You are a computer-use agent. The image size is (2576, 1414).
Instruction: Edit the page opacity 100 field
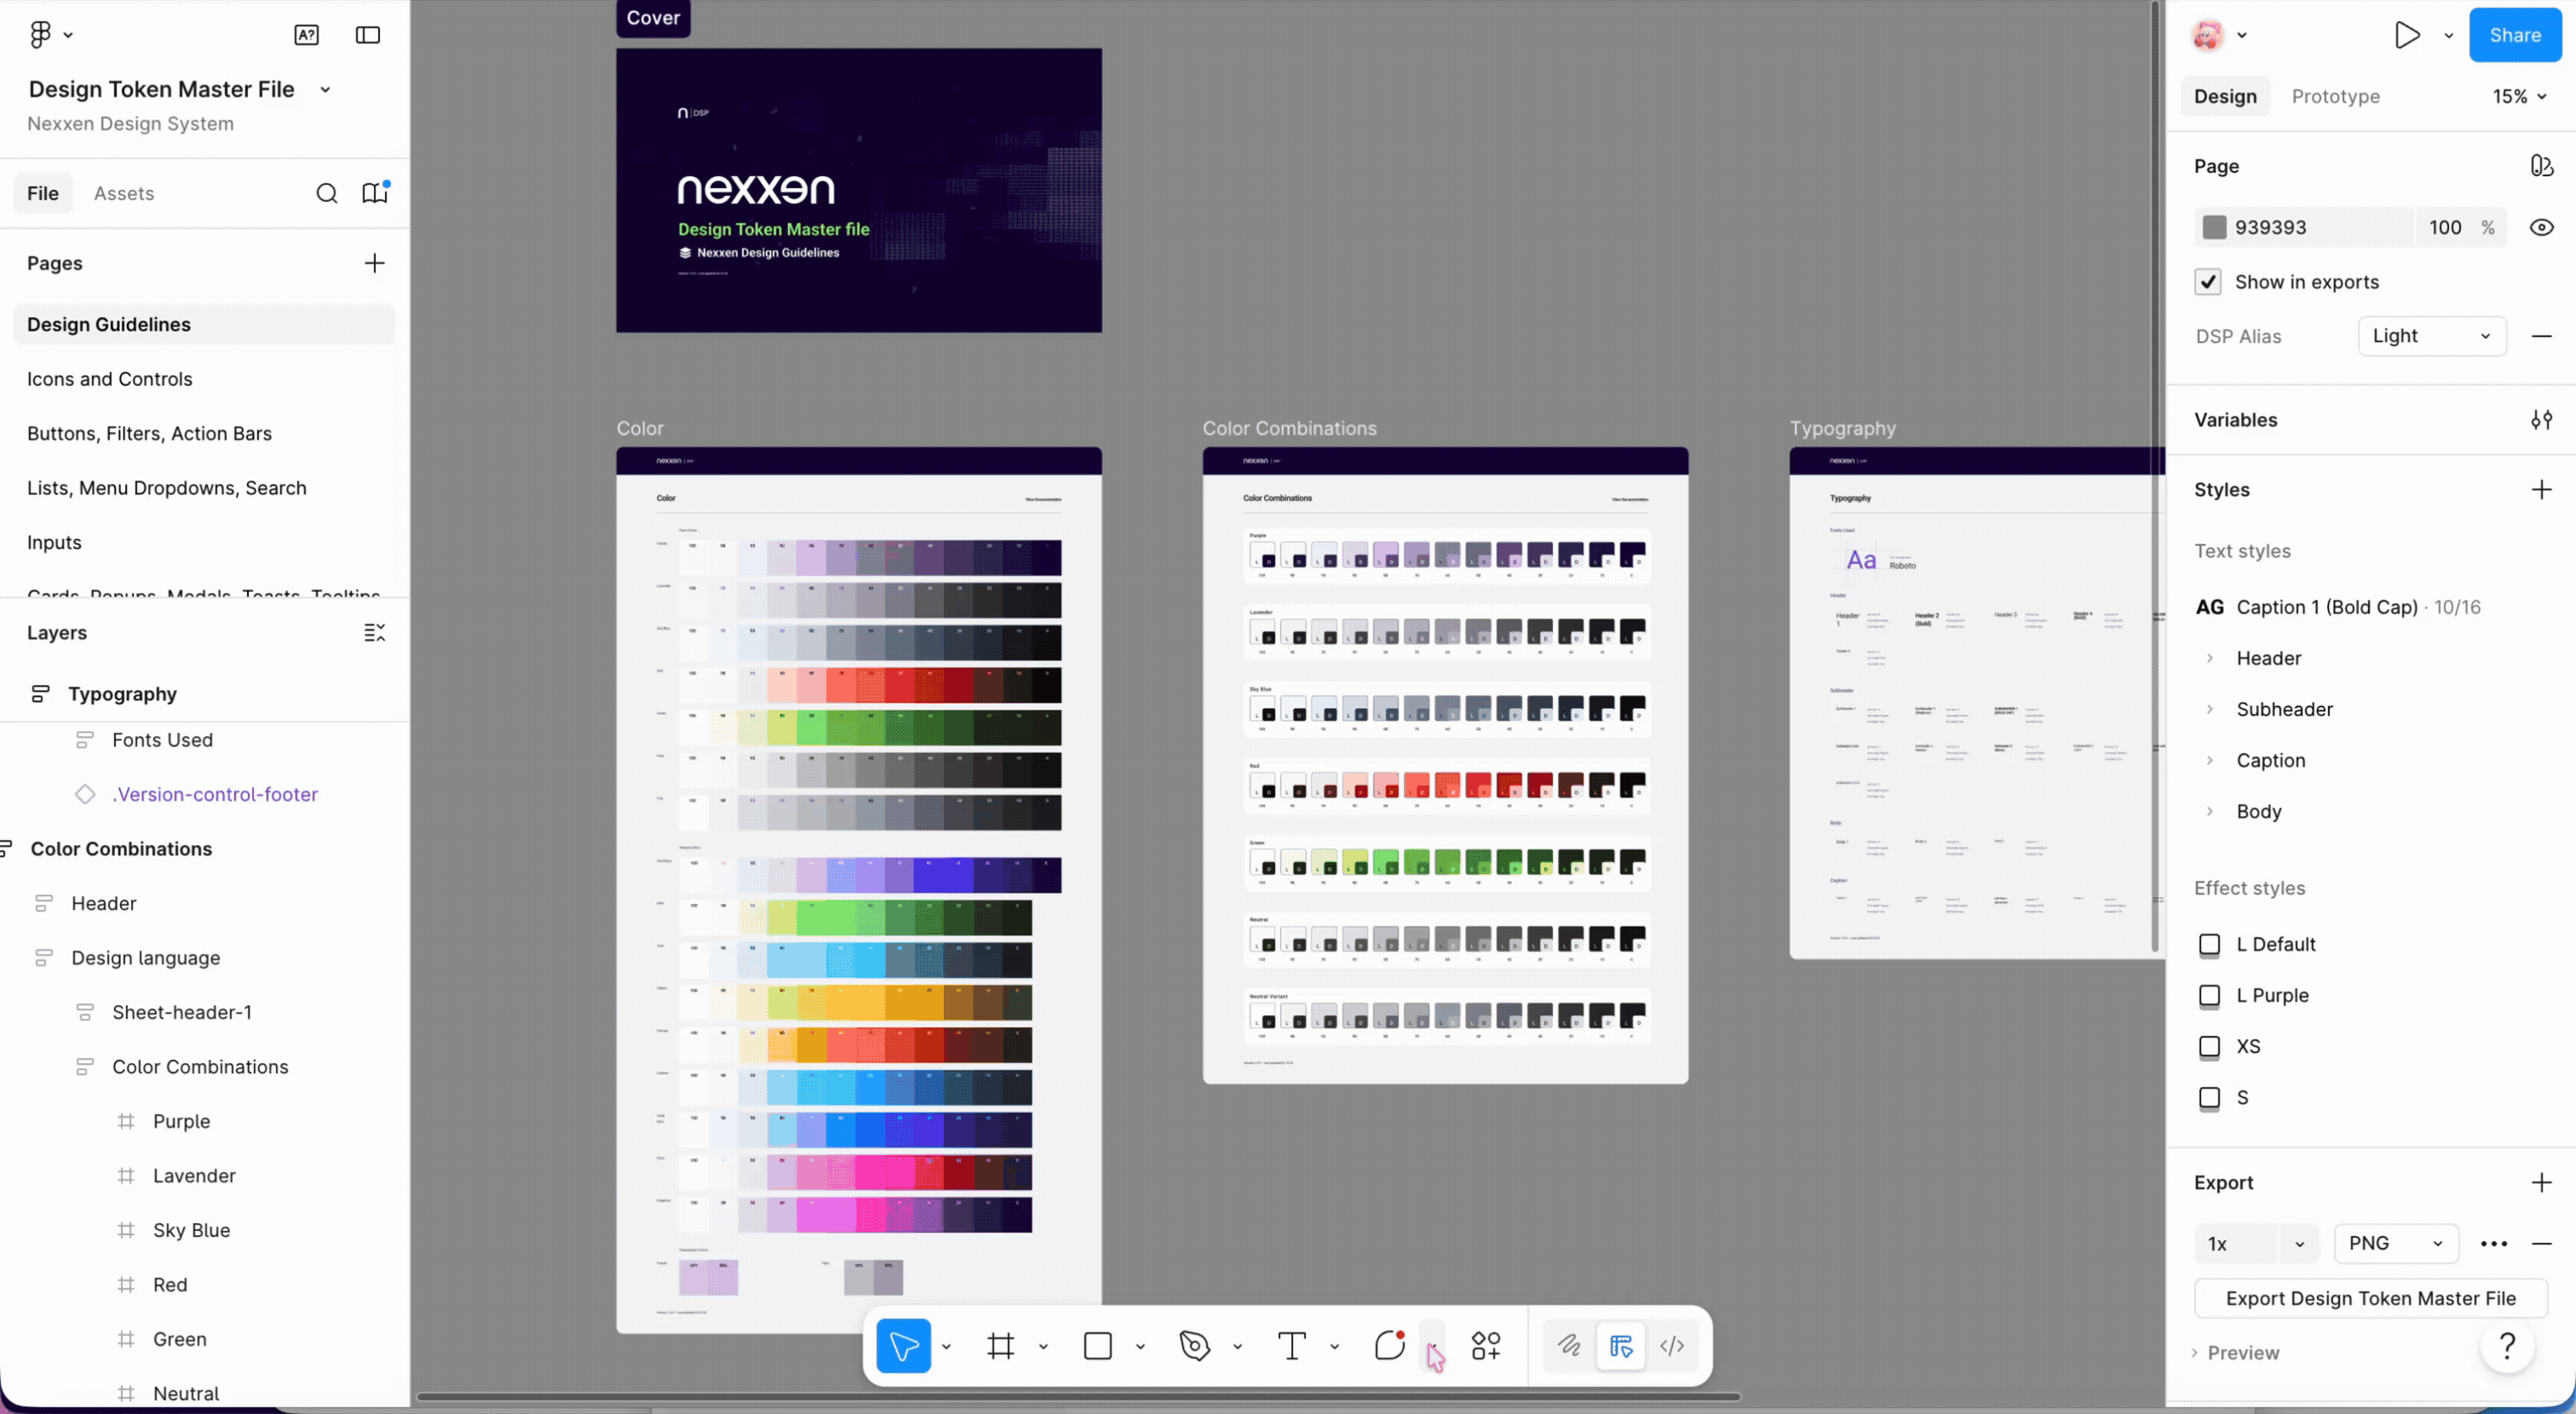coord(2445,228)
